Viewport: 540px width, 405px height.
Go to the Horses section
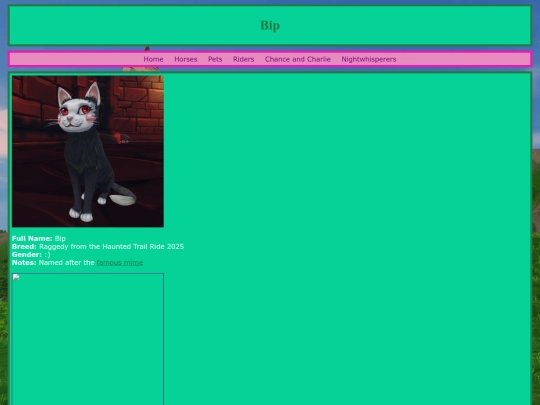186,59
